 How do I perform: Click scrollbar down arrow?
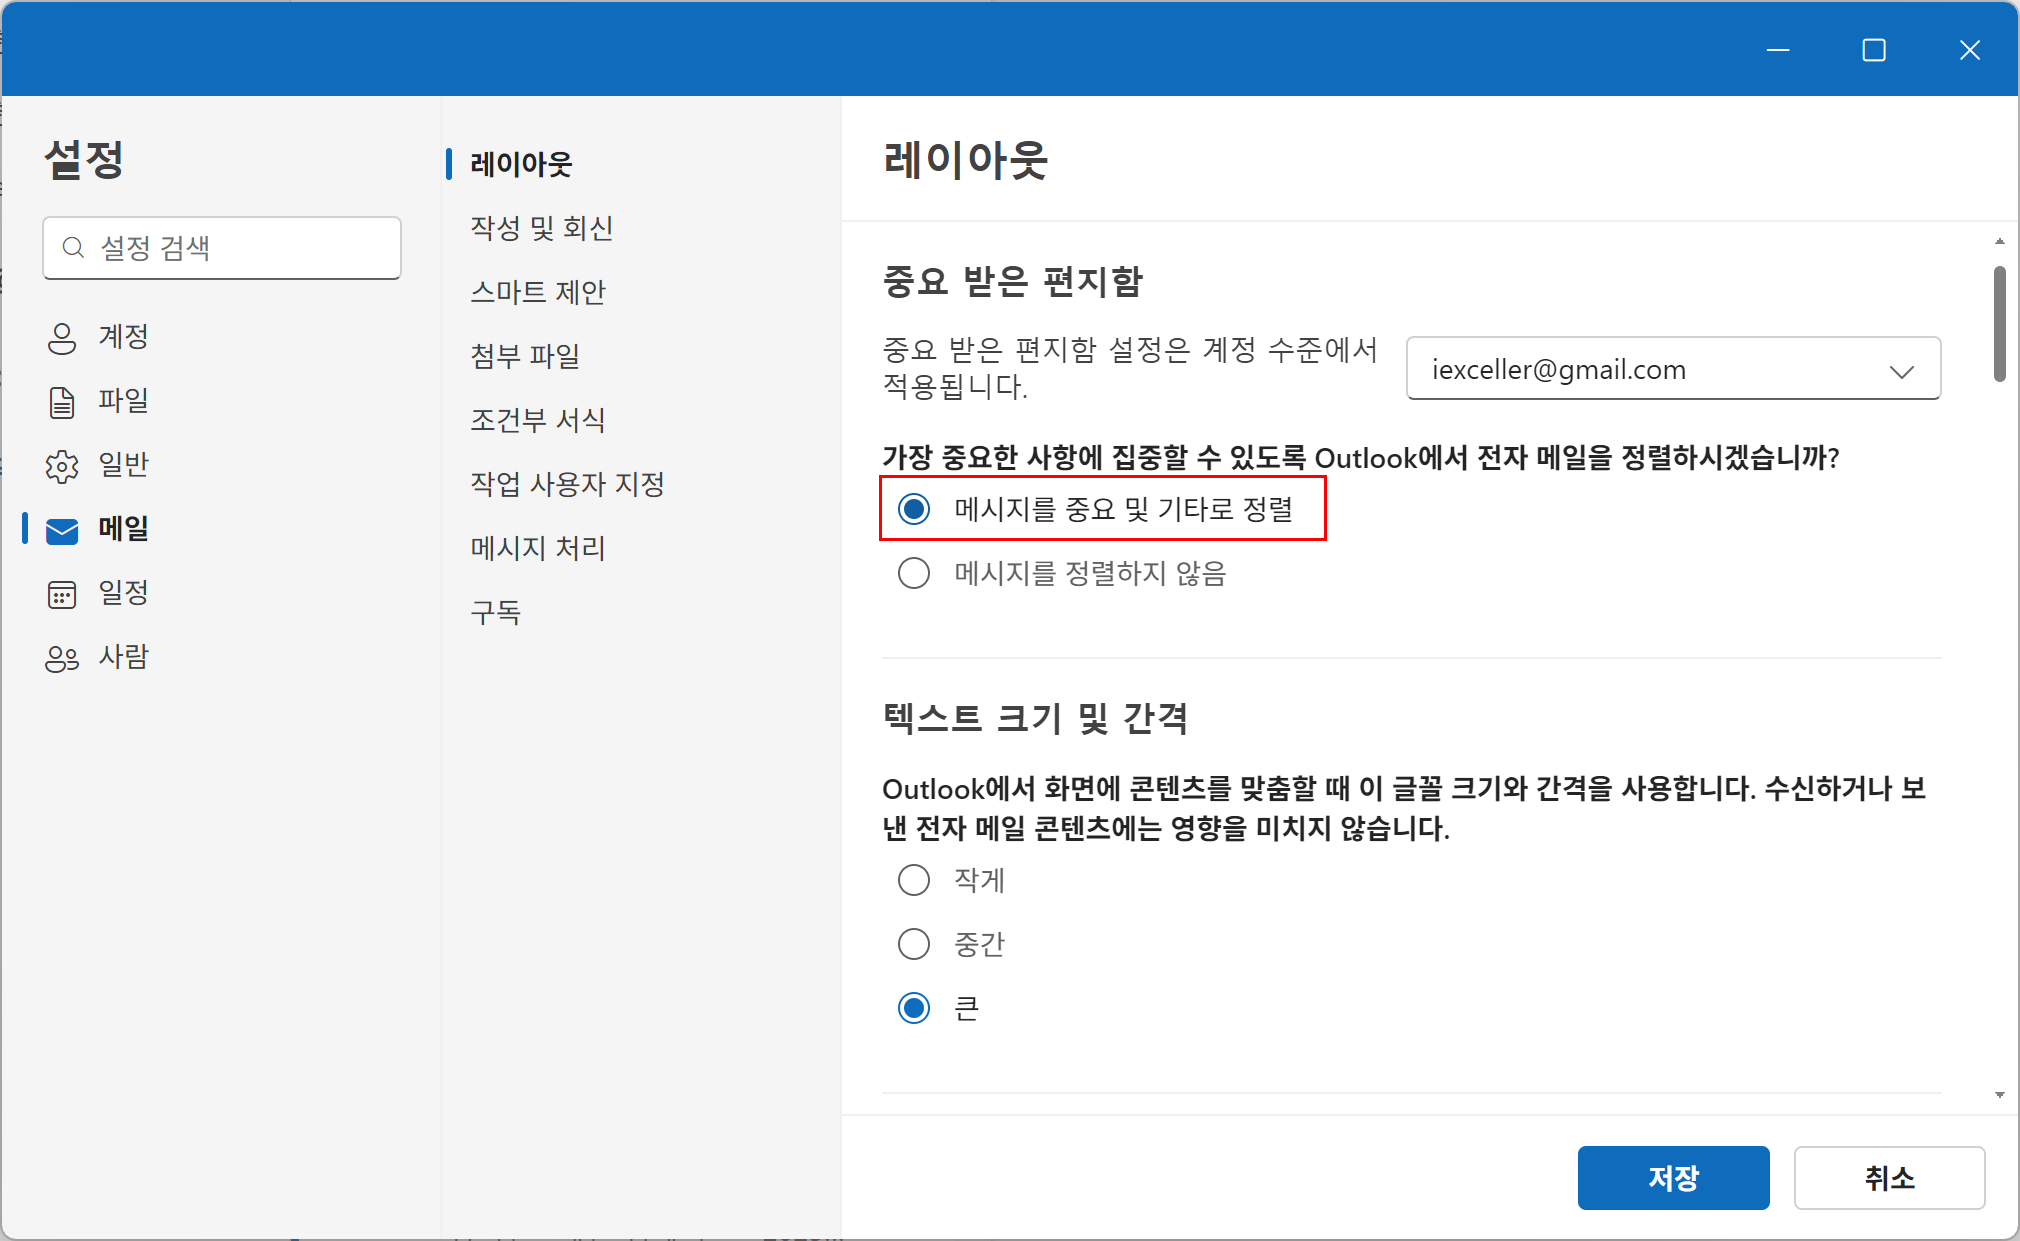tap(1999, 1095)
